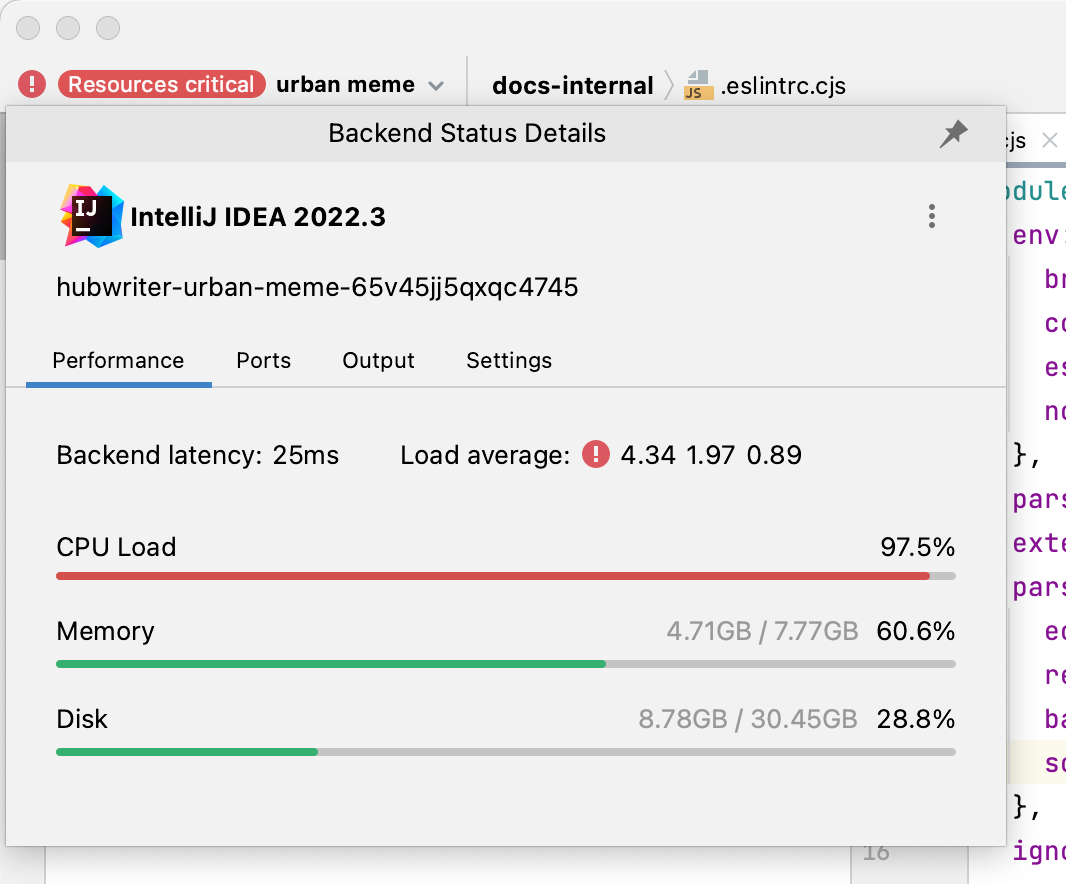This screenshot has height=884, width=1066.
Task: Click the Backend latency 25ms label
Action: 197,456
